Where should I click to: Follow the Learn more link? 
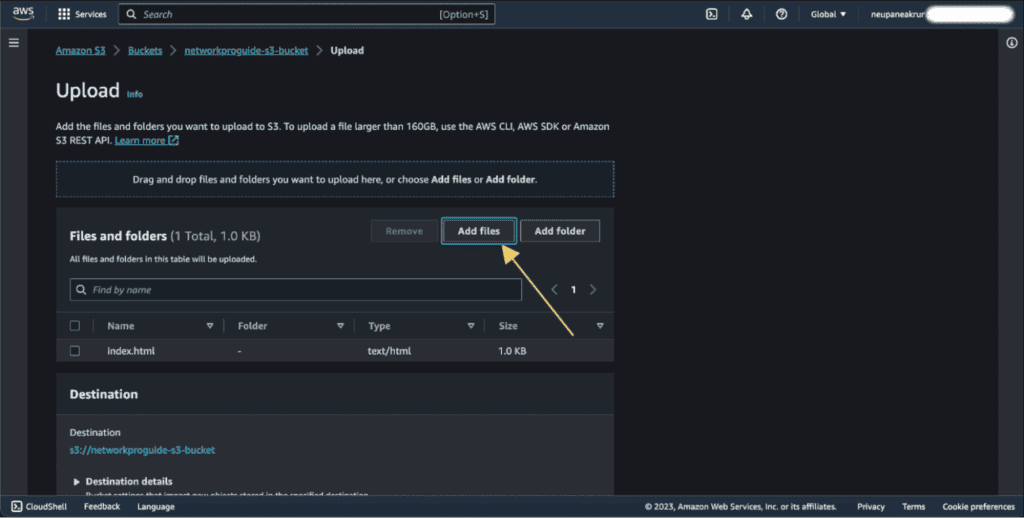pos(146,140)
